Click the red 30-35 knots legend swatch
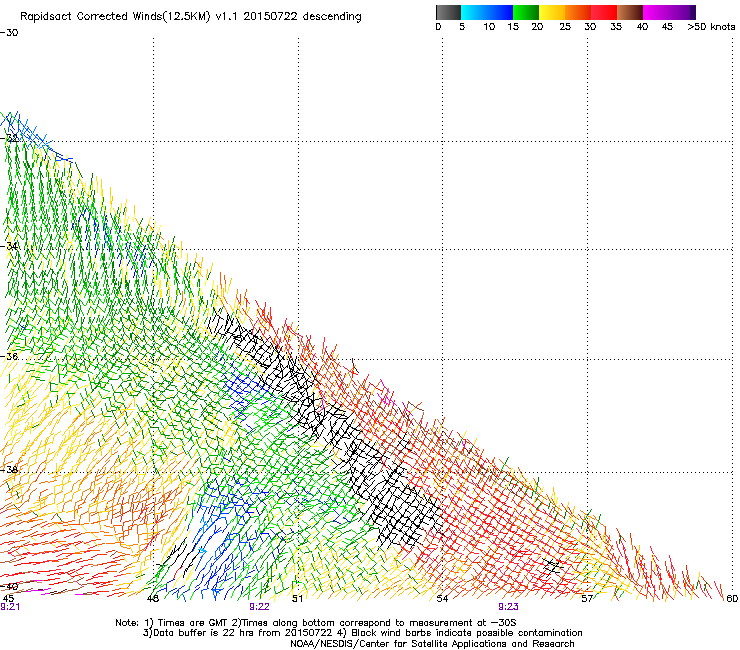 click(604, 12)
